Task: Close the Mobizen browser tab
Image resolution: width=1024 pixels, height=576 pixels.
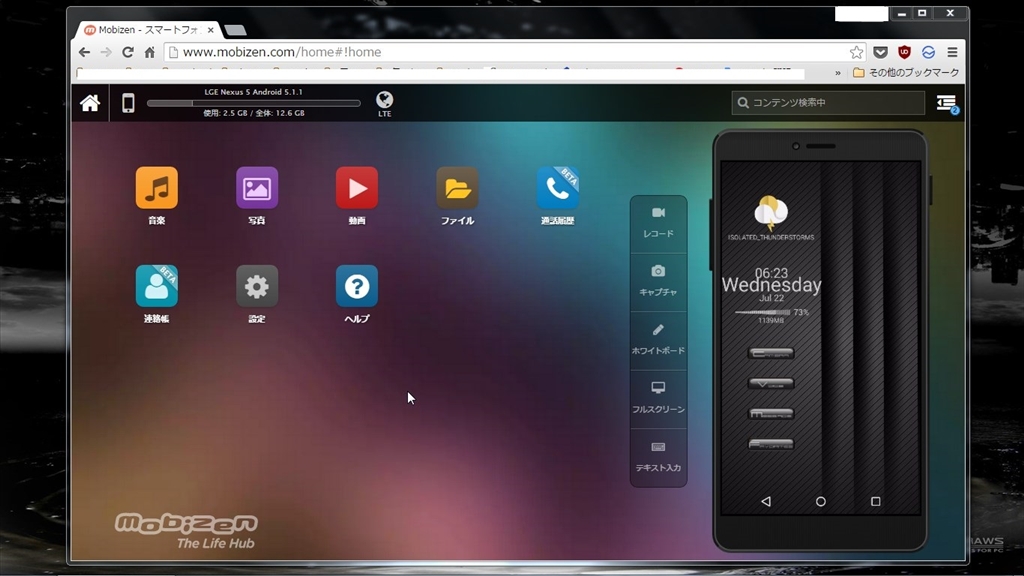Action: [x=210, y=30]
